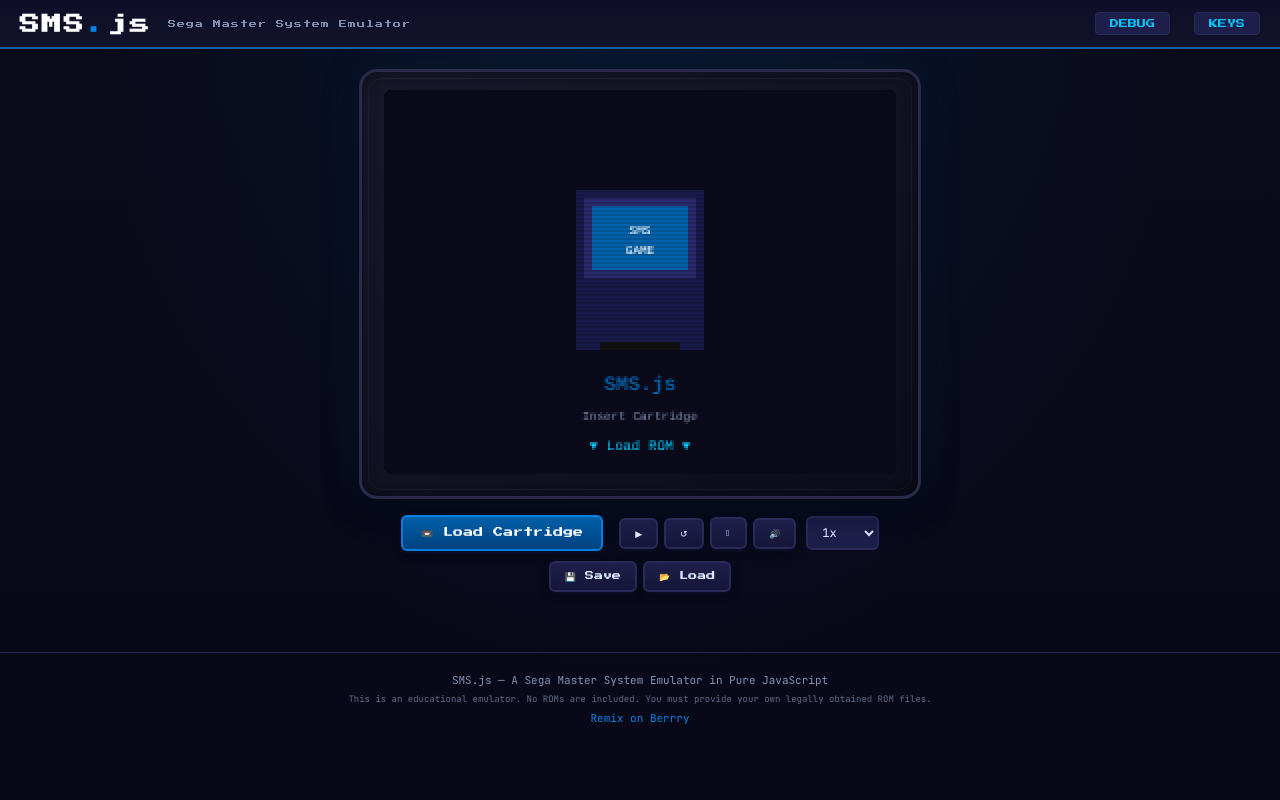Toggle the DEBUG panel
Image resolution: width=1280 pixels, height=800 pixels.
coord(1131,24)
